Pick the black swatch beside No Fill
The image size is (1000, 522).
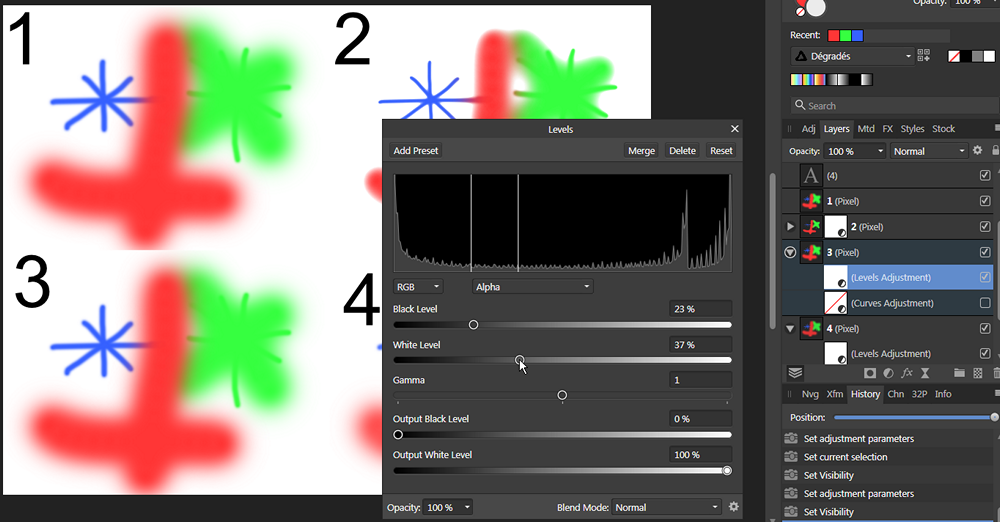pyautogui.click(x=966, y=56)
